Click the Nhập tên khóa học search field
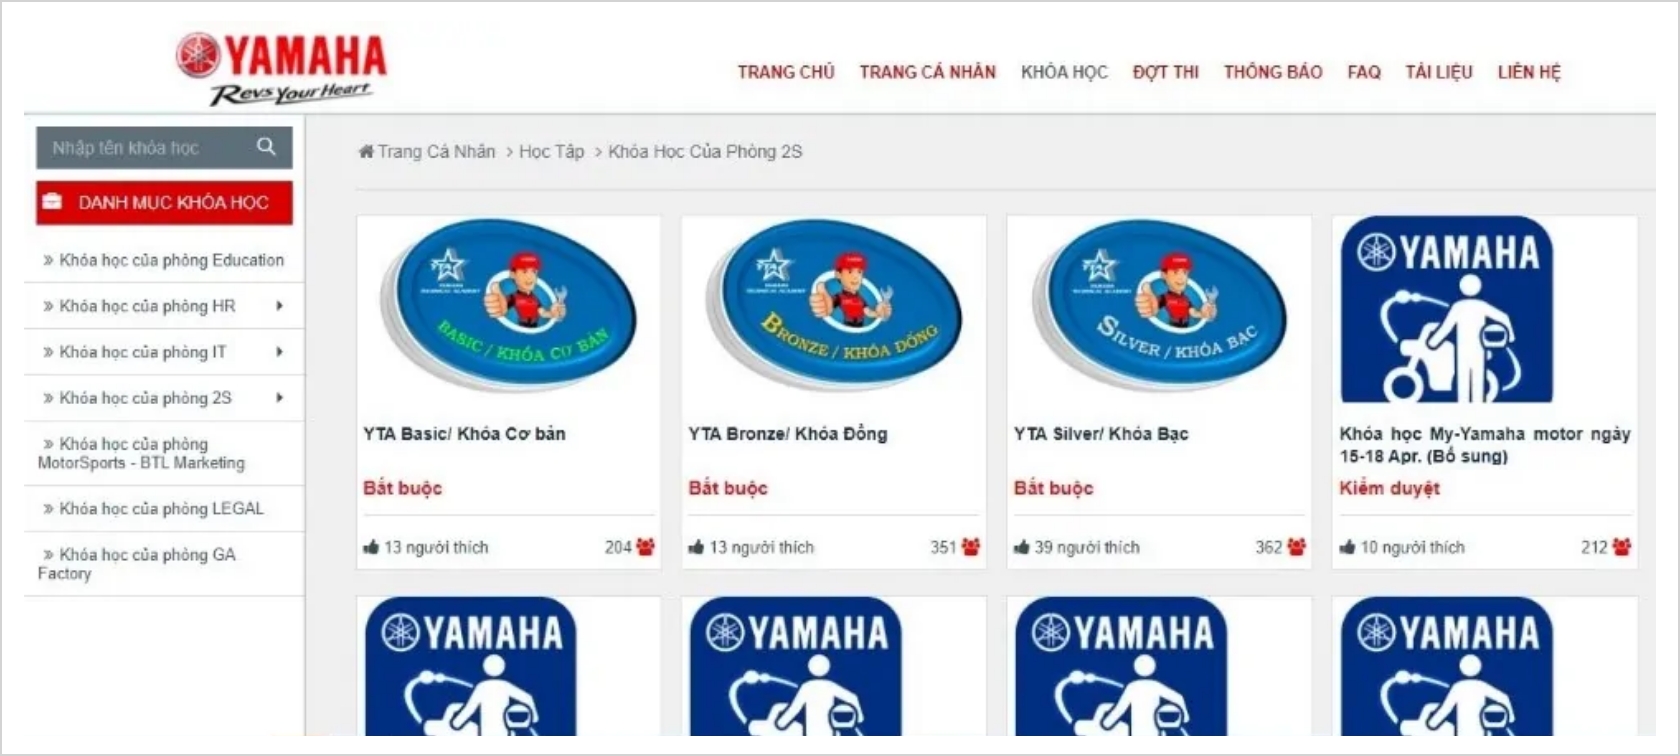Image resolution: width=1680 pixels, height=756 pixels. pos(145,147)
